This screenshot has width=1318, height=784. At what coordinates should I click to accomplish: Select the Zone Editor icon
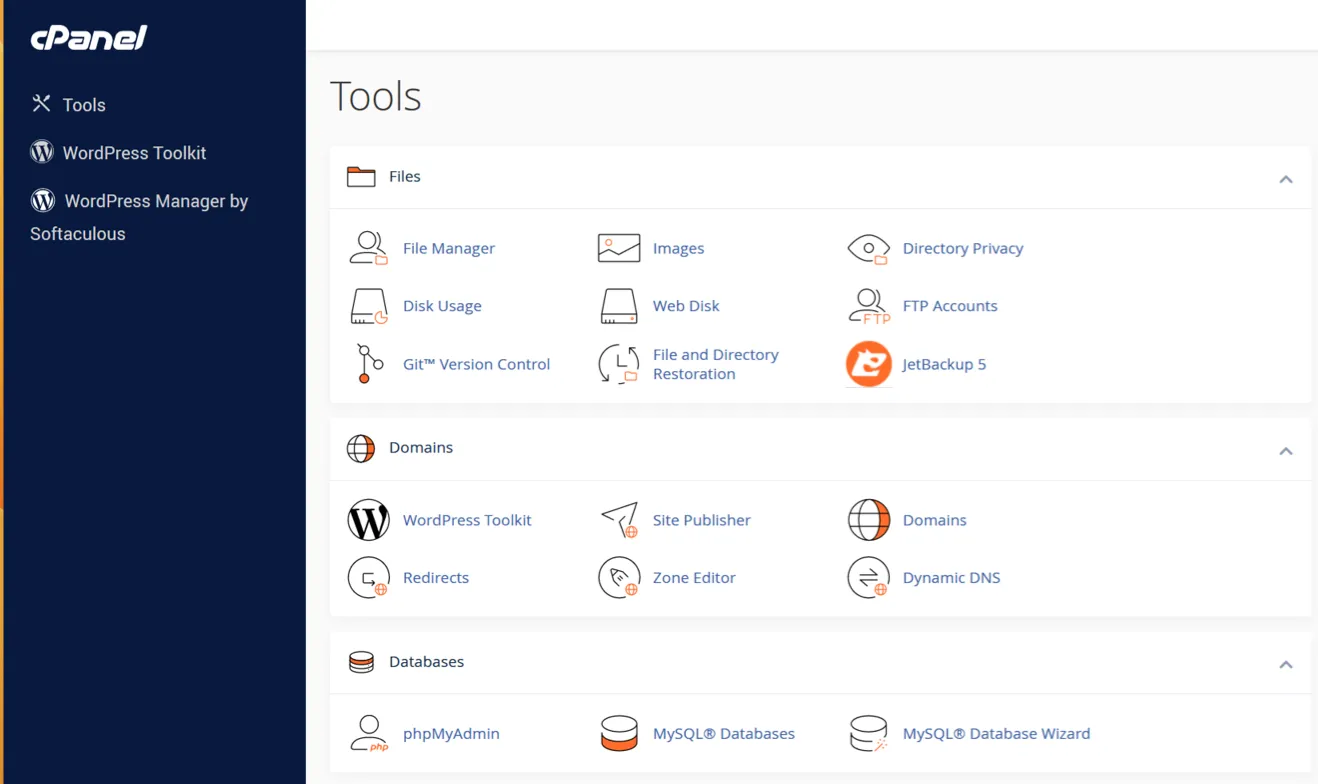click(618, 577)
